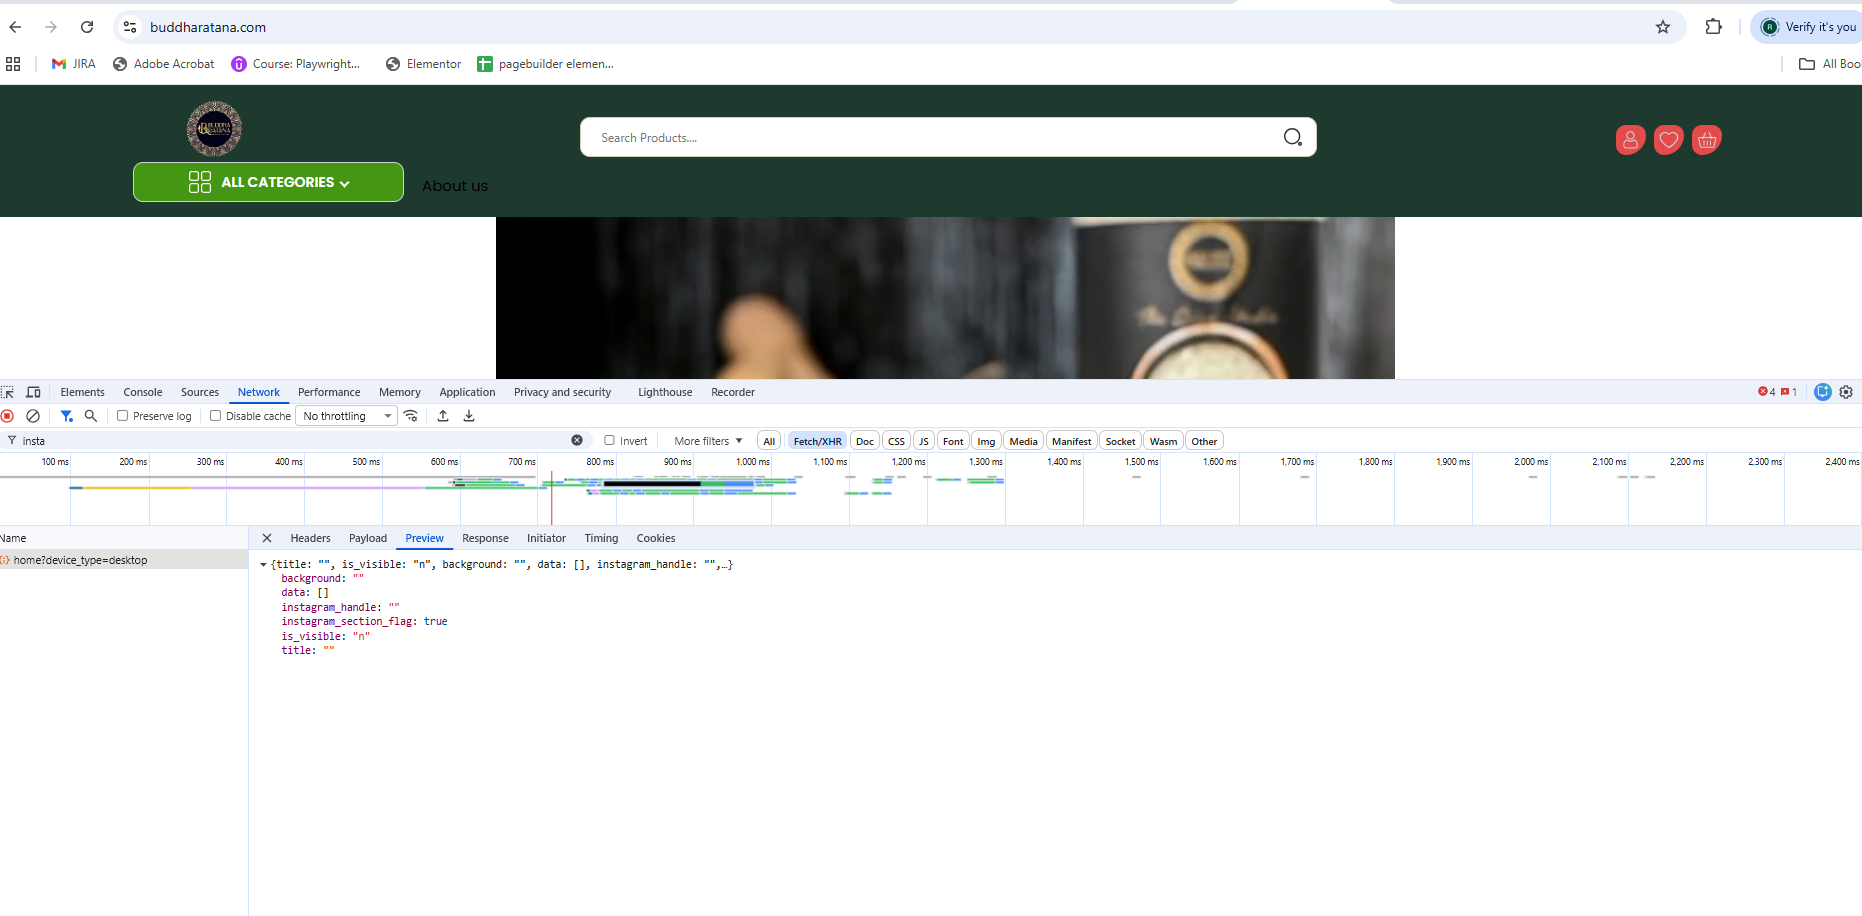Expand the ALL CATEGORIES dropdown
This screenshot has width=1862, height=916.
click(268, 182)
